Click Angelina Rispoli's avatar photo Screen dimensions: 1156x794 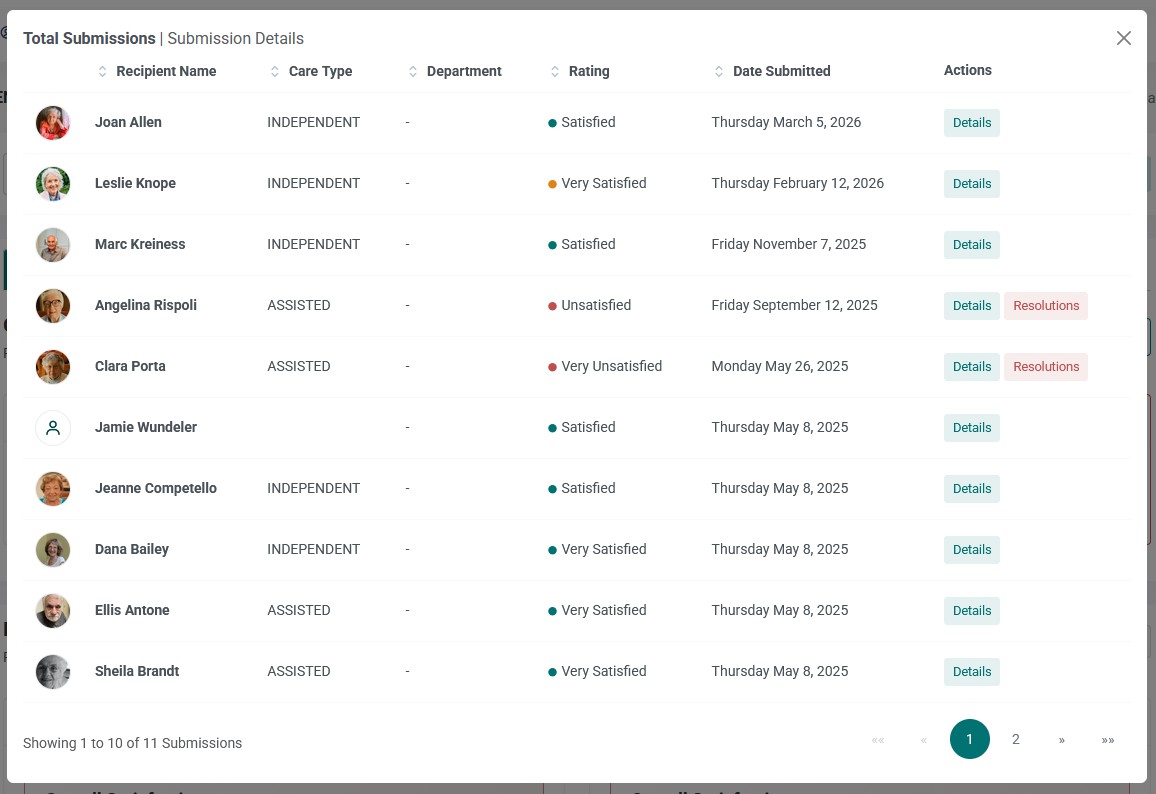pyautogui.click(x=53, y=306)
